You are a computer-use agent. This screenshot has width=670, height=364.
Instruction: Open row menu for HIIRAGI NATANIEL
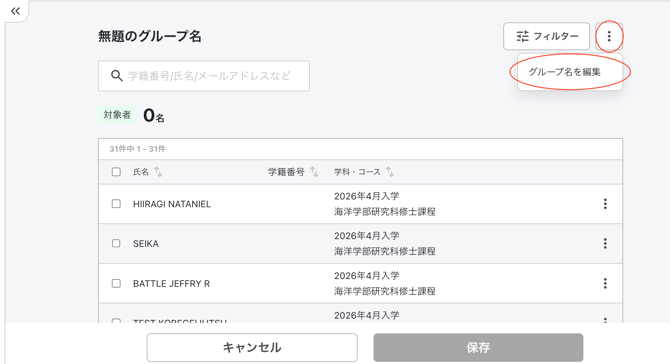605,204
